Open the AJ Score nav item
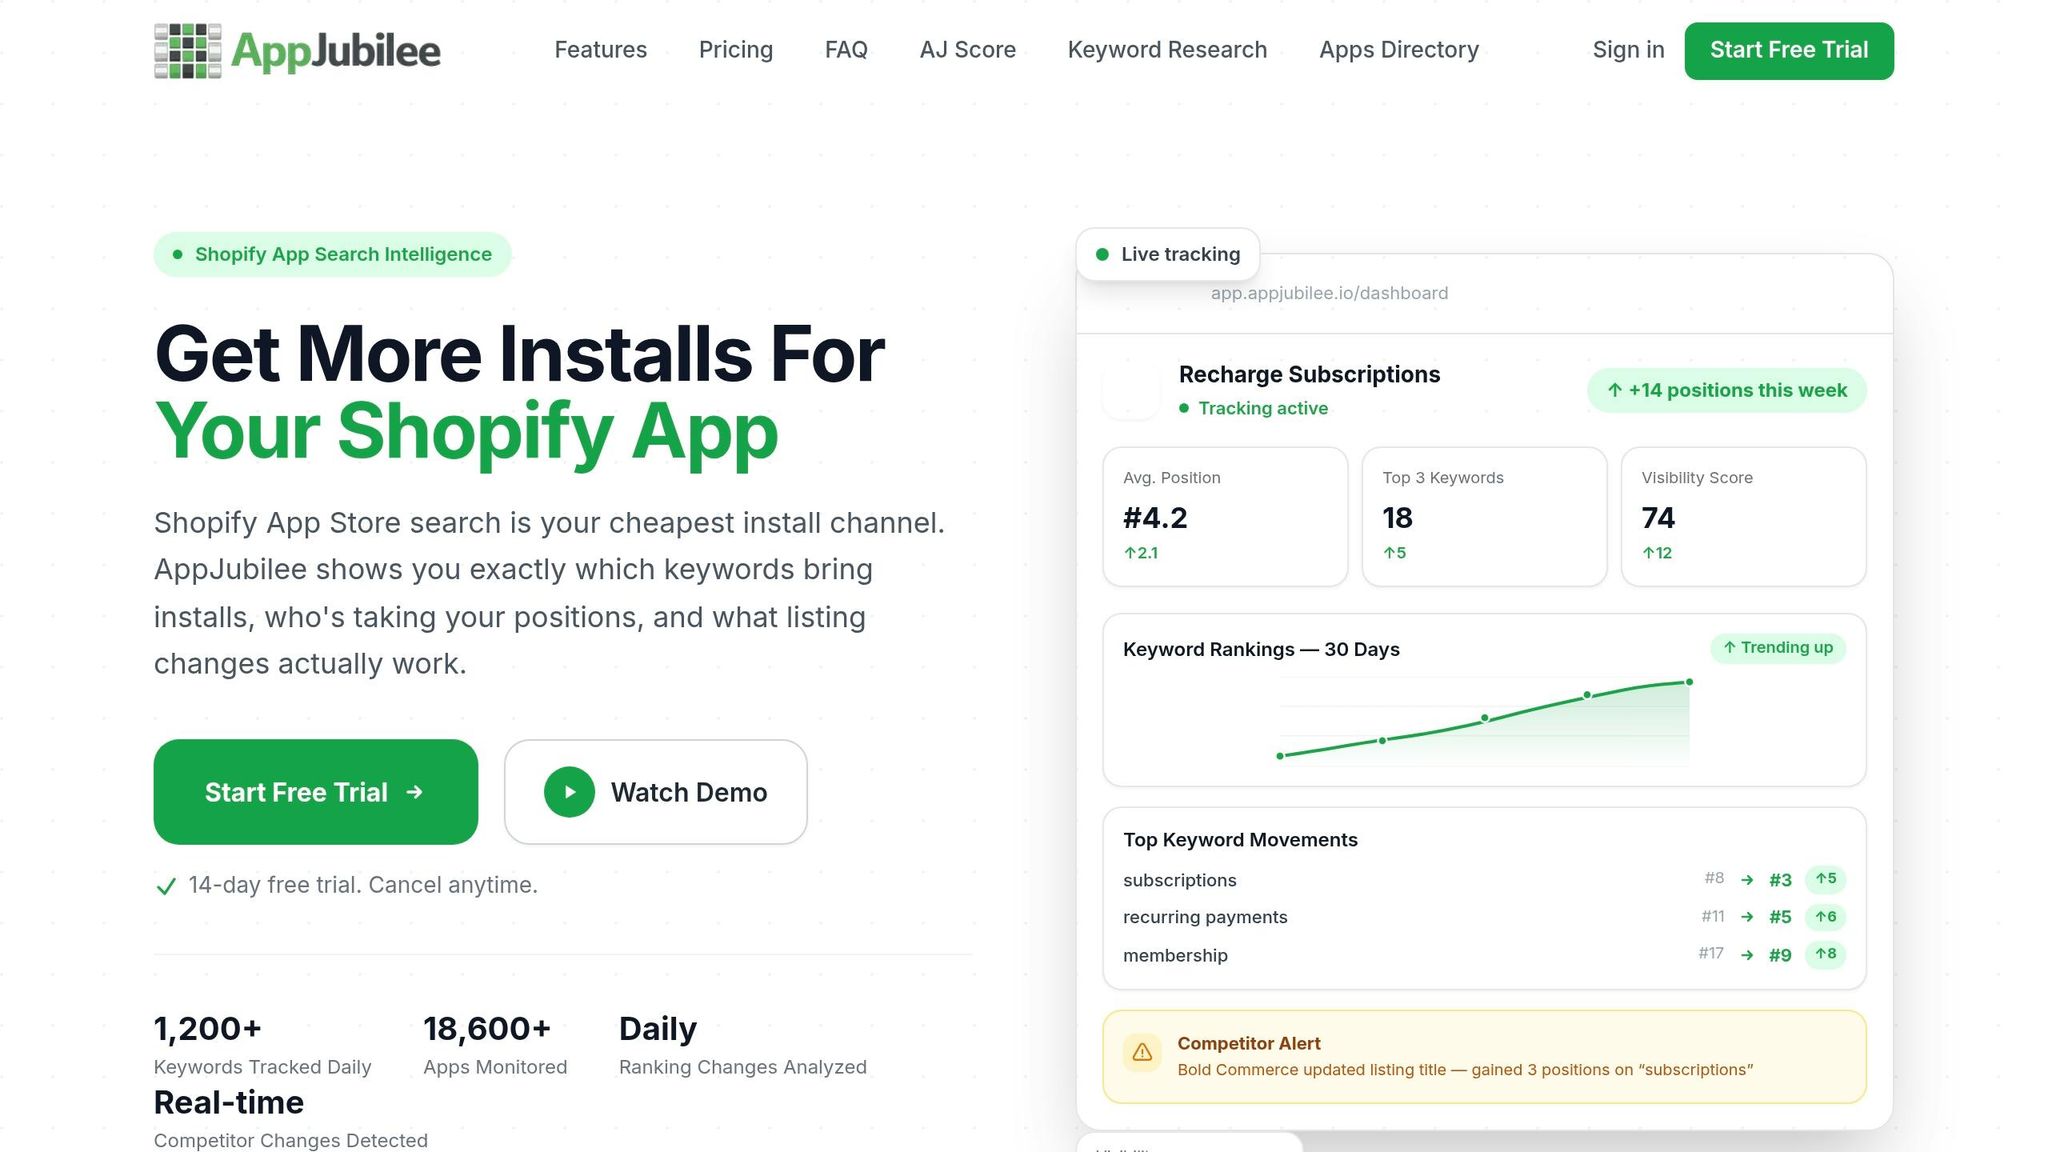 pyautogui.click(x=967, y=50)
